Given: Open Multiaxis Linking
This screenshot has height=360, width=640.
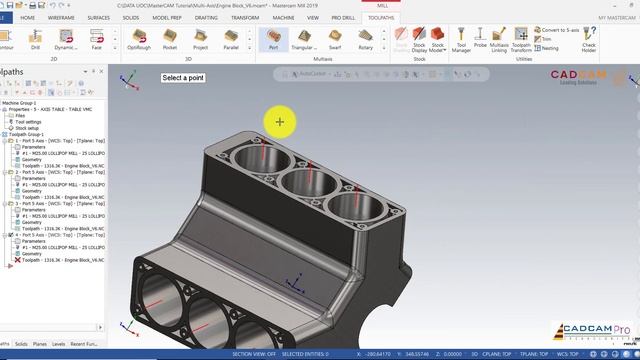Looking at the screenshot, I should (499, 40).
